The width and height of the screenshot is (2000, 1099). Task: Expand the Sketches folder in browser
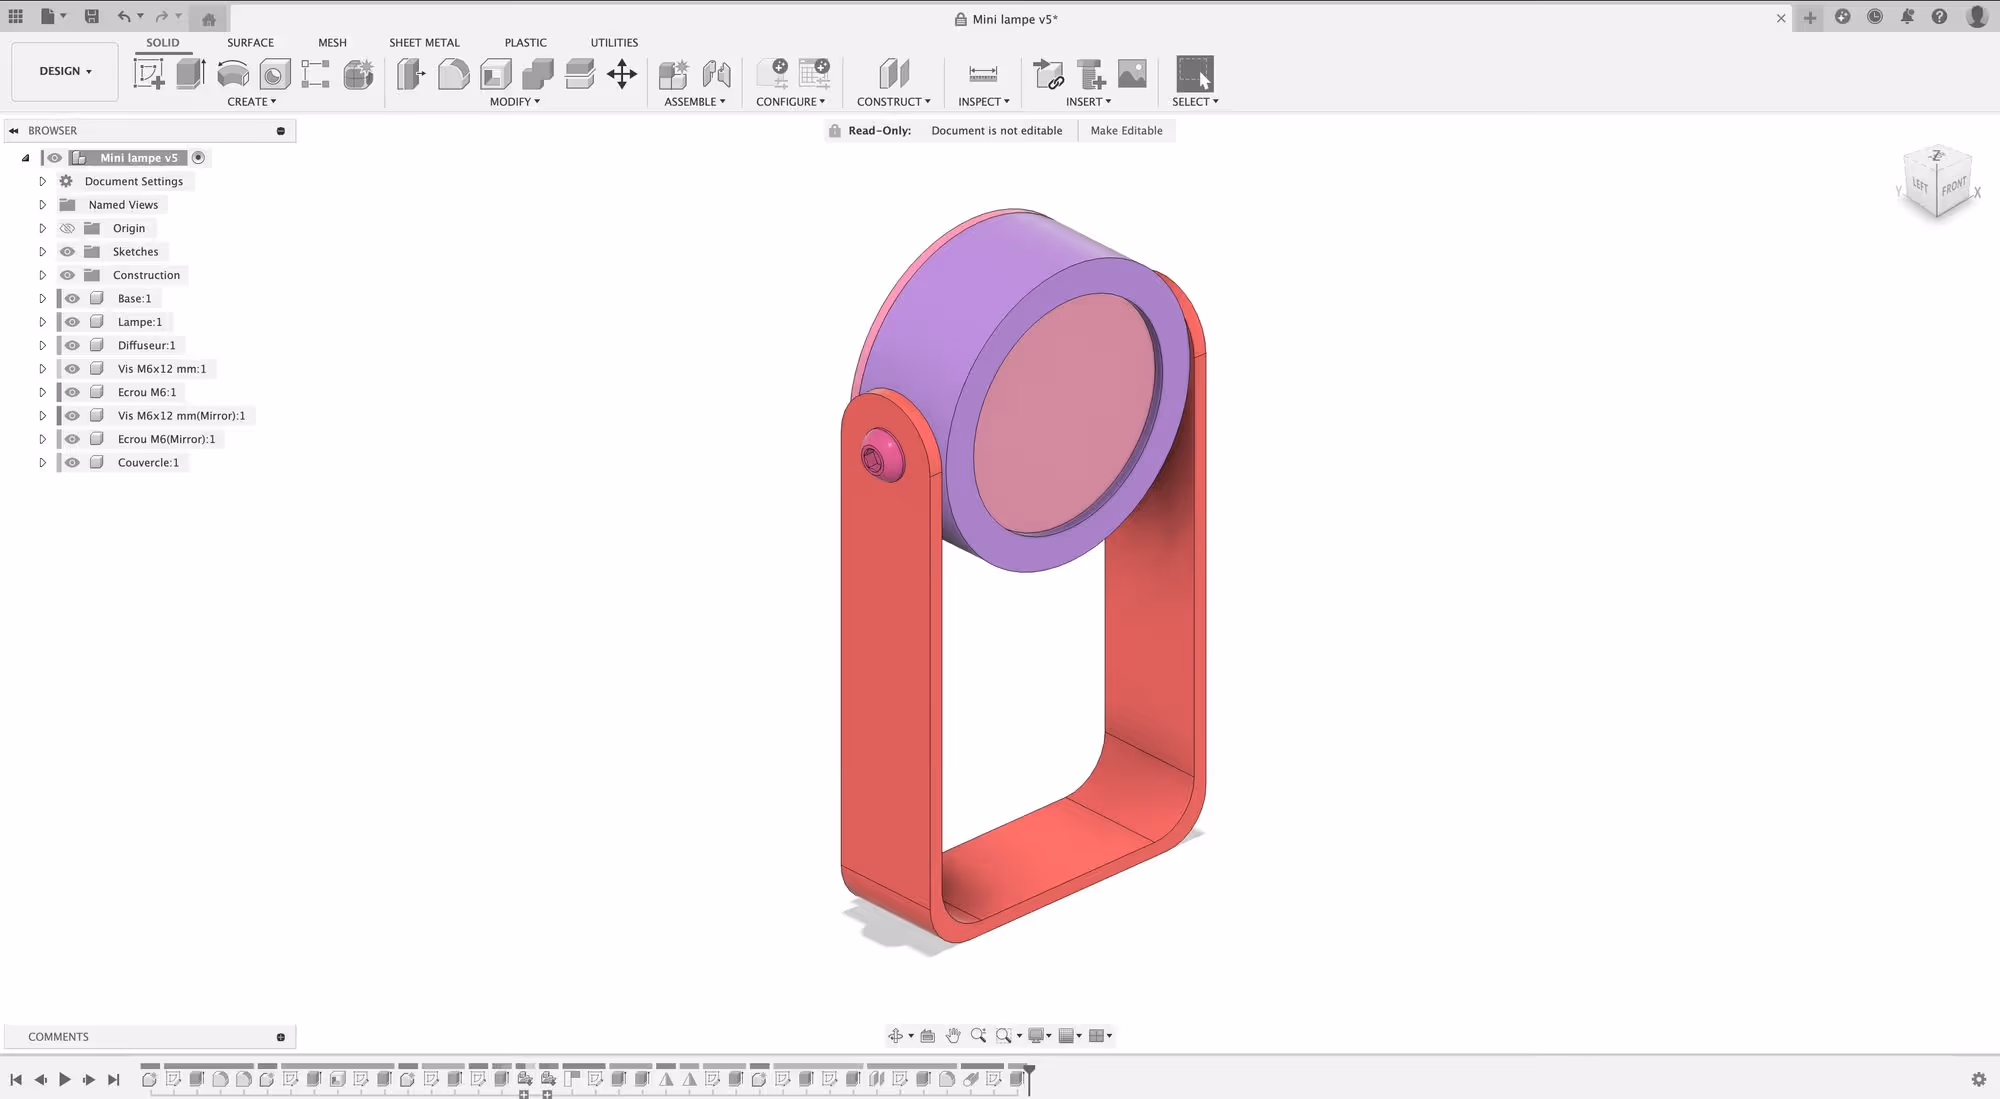point(42,252)
